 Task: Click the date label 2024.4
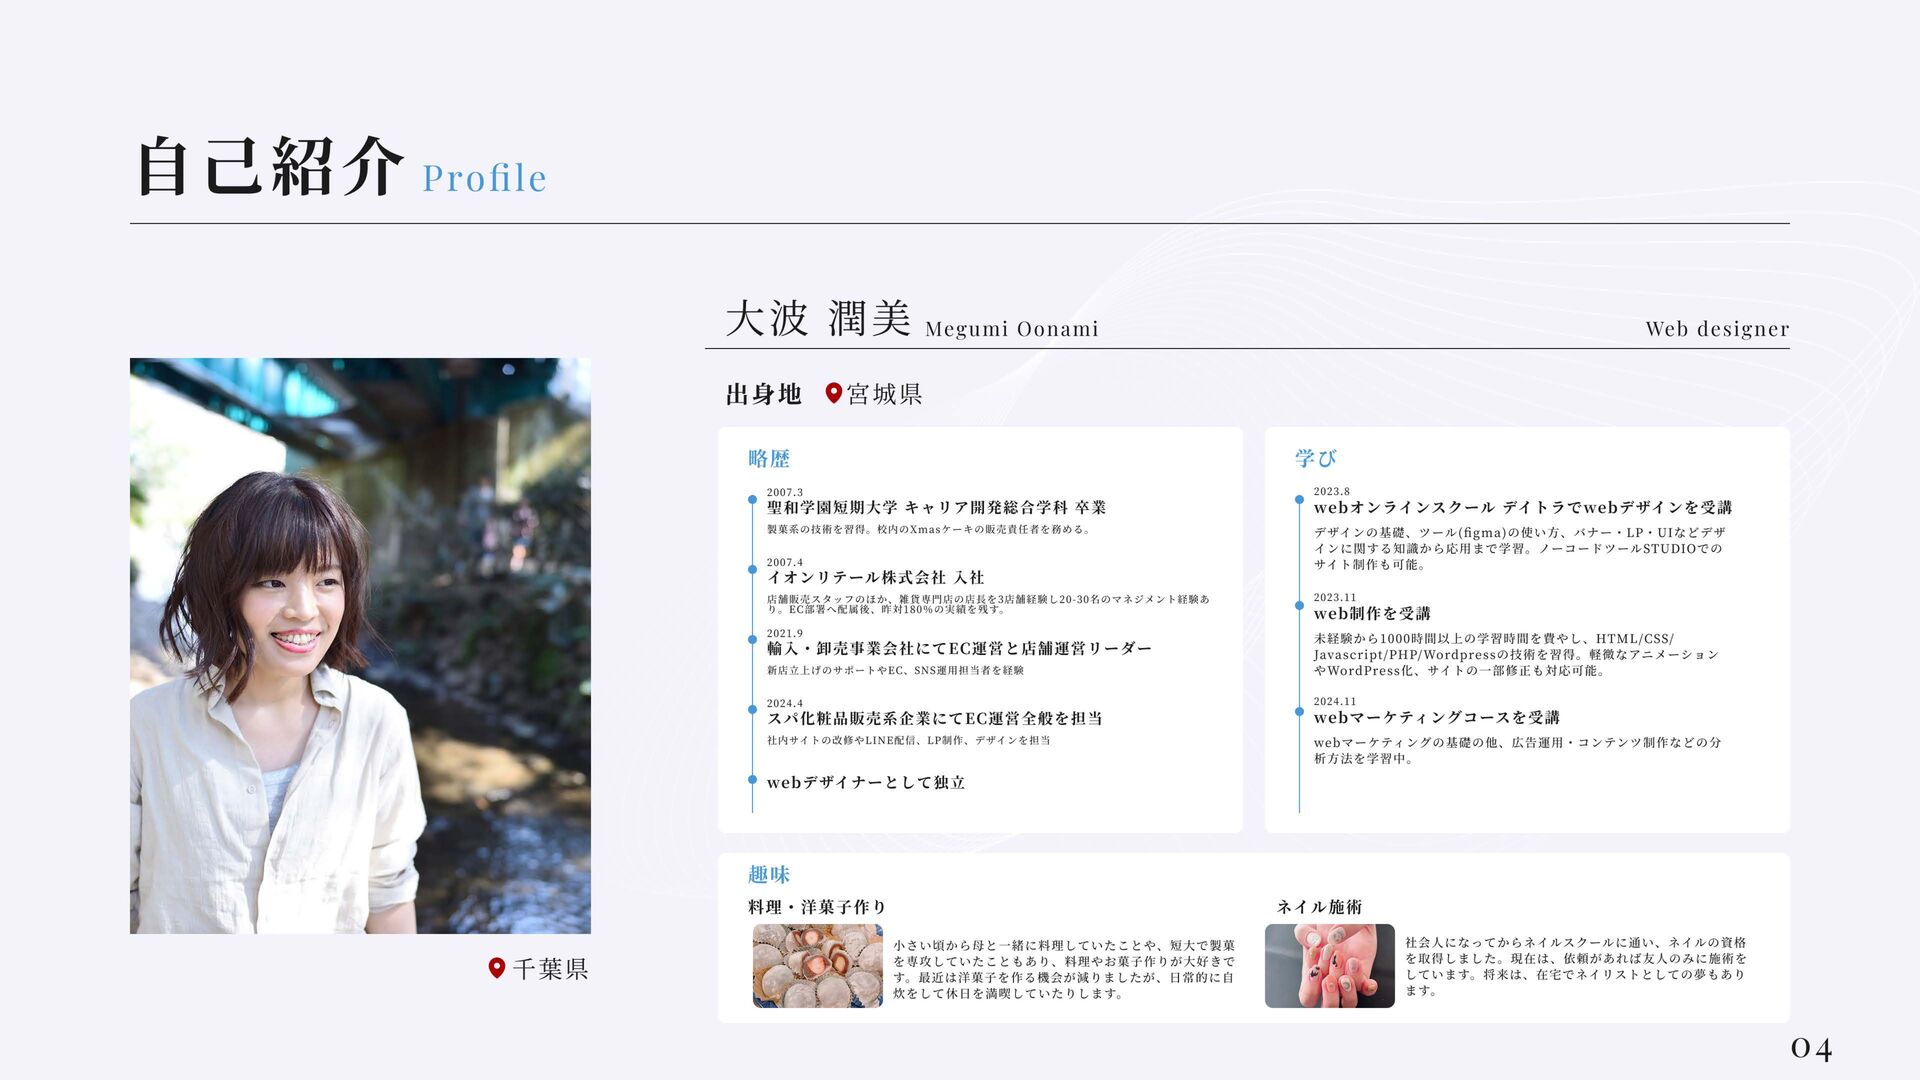785,703
